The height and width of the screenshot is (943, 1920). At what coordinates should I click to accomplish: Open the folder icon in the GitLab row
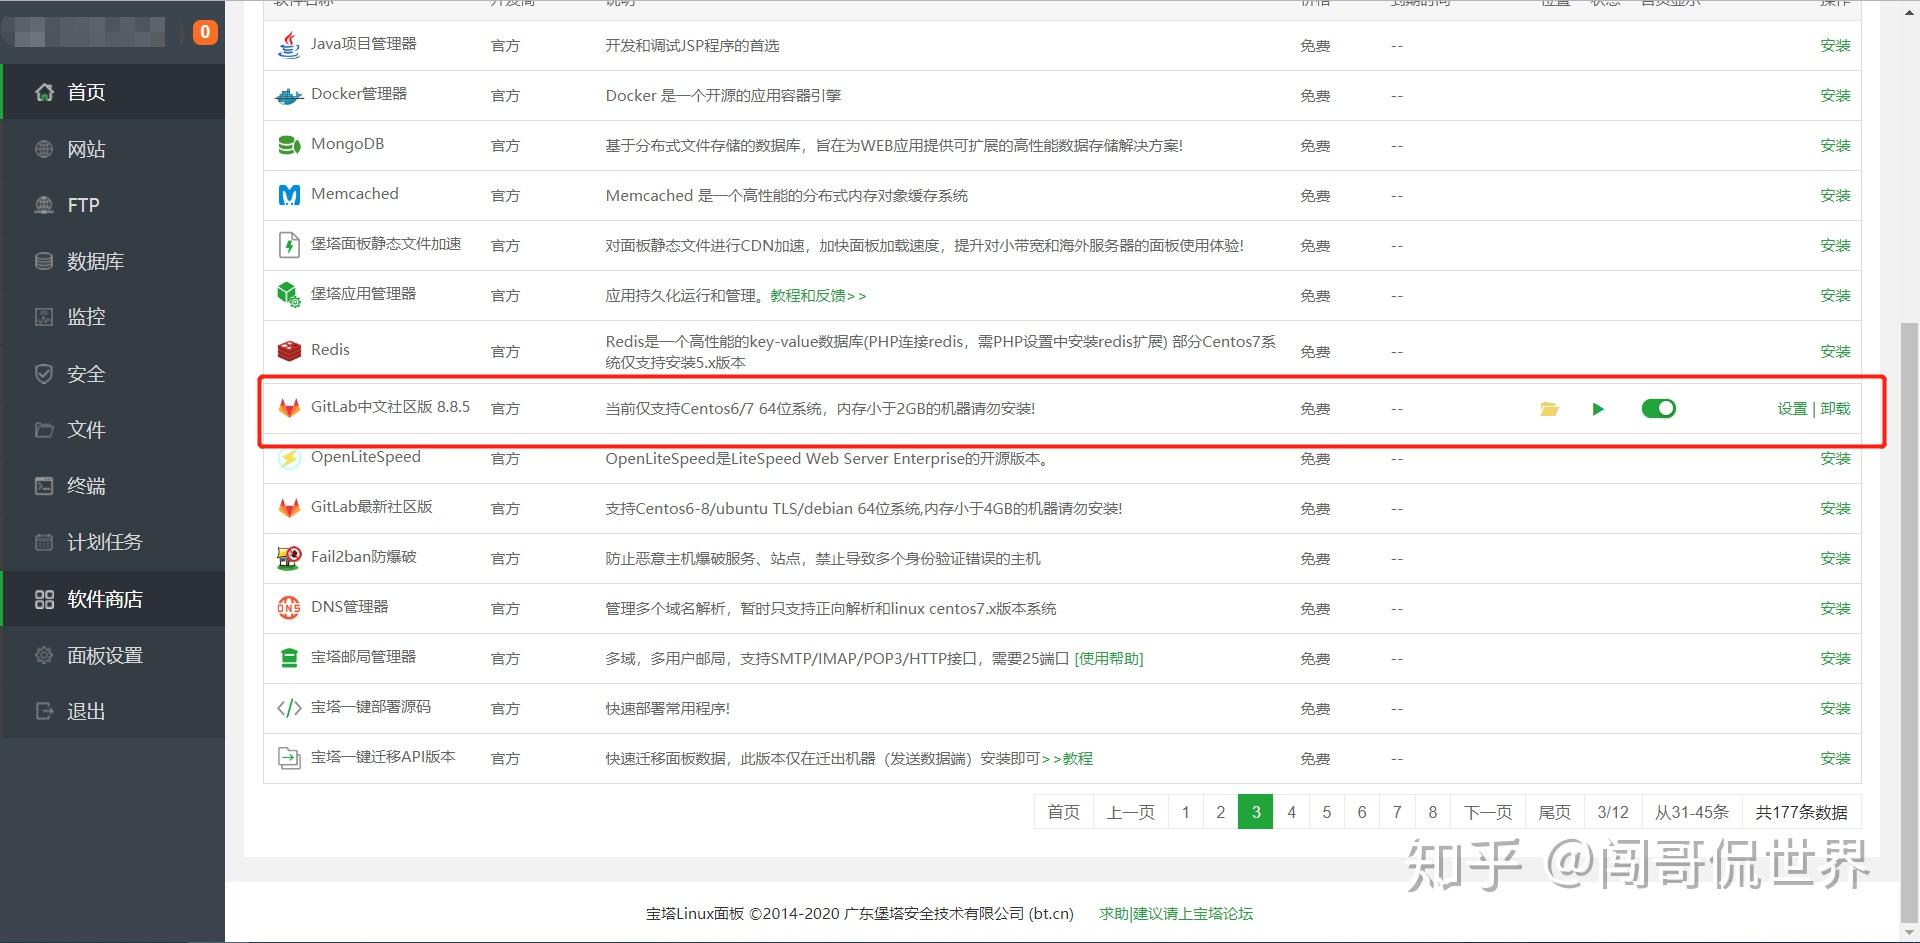pyautogui.click(x=1549, y=409)
